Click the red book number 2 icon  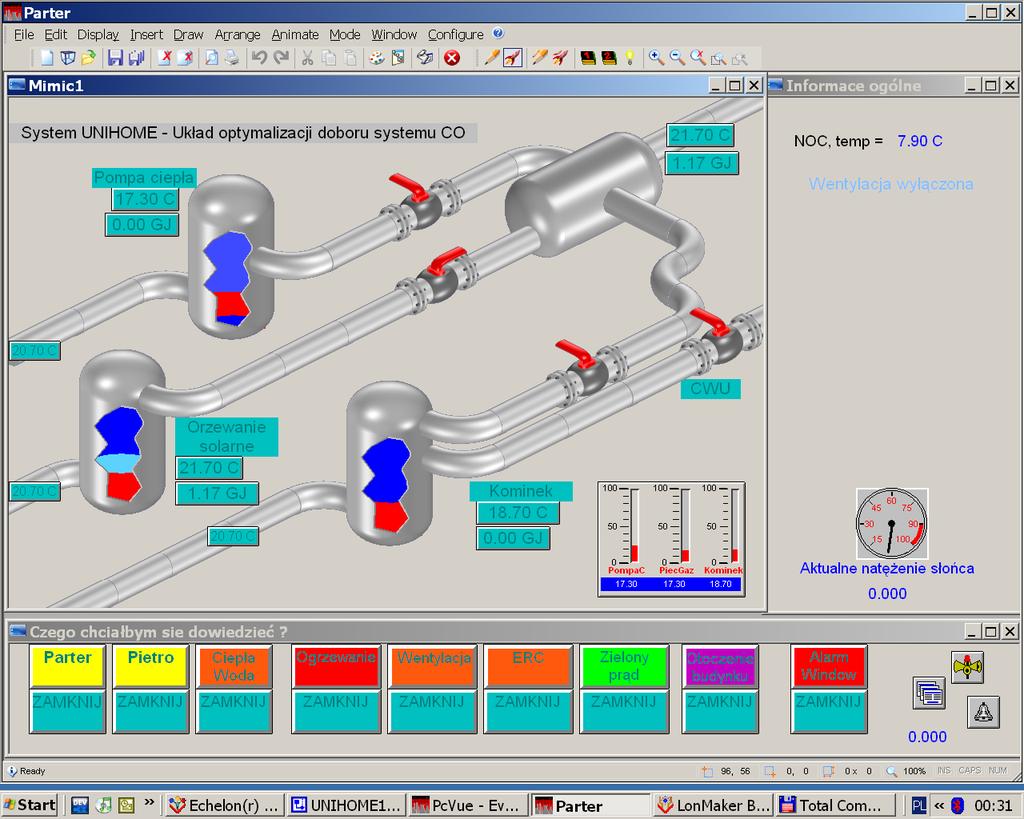[x=609, y=58]
